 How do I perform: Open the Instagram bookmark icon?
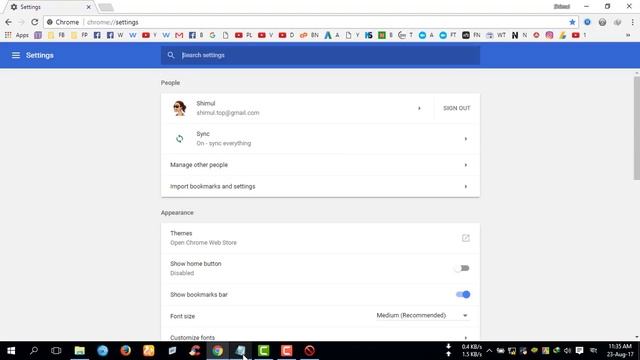549,35
